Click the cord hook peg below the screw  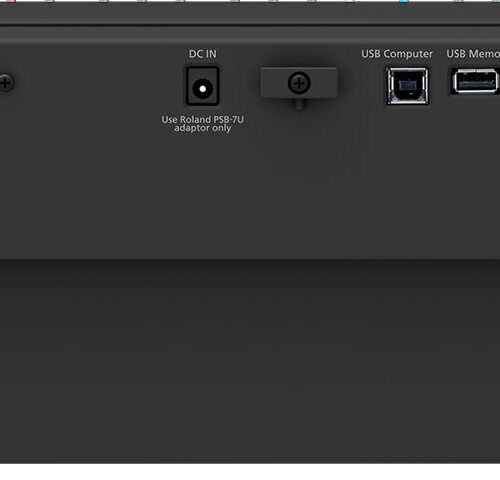pyautogui.click(x=299, y=104)
